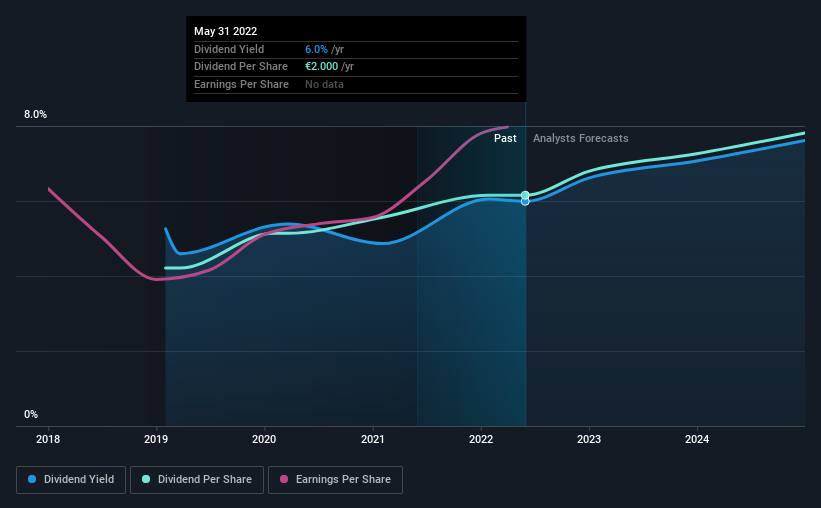
Task: Click the tooltip Dividend Per Share row label
Action: pyautogui.click(x=241, y=67)
